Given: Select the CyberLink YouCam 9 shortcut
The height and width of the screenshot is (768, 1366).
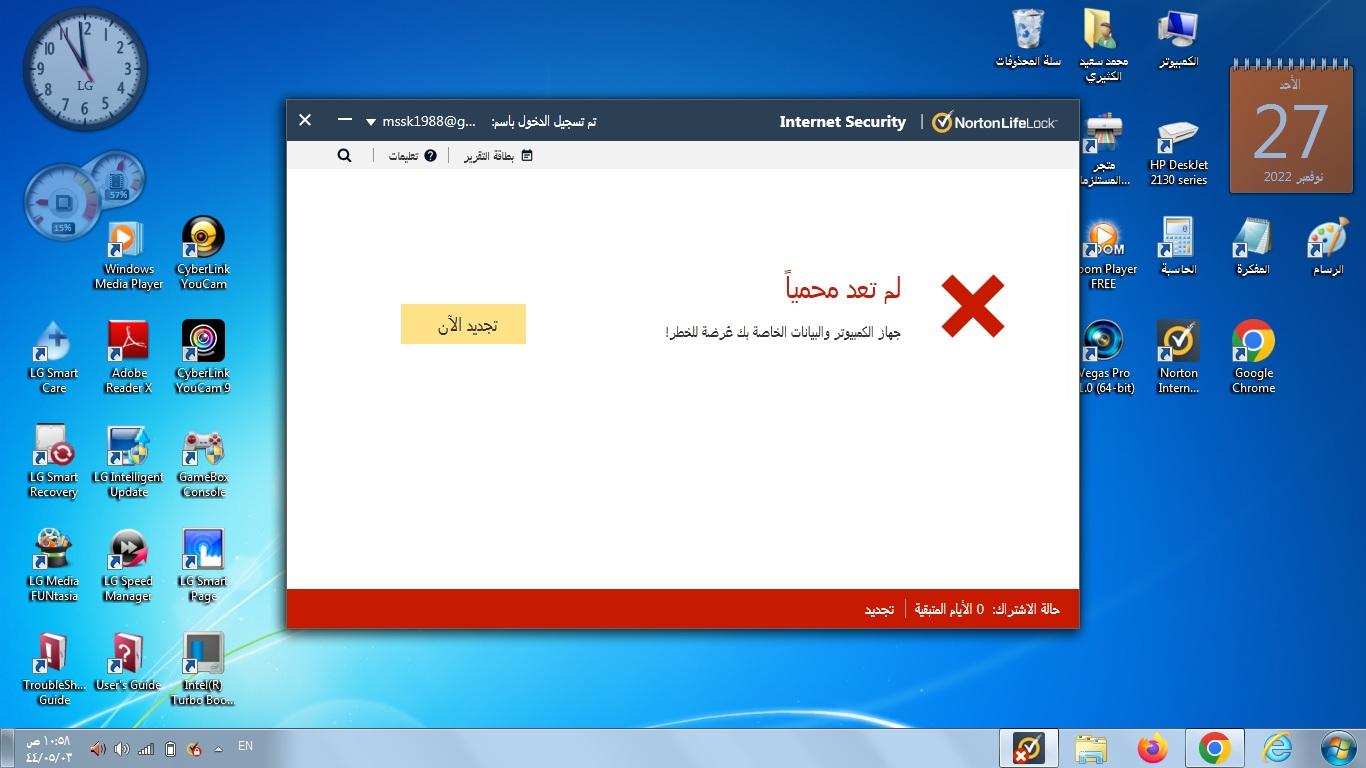Looking at the screenshot, I should click(x=203, y=357).
